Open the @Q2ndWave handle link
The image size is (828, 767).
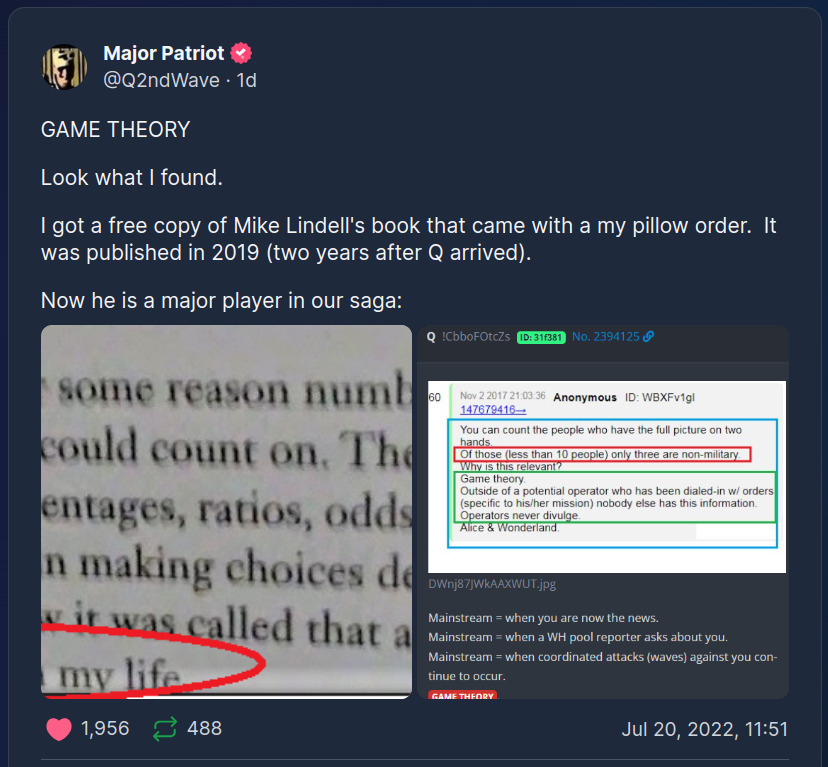[x=162, y=80]
